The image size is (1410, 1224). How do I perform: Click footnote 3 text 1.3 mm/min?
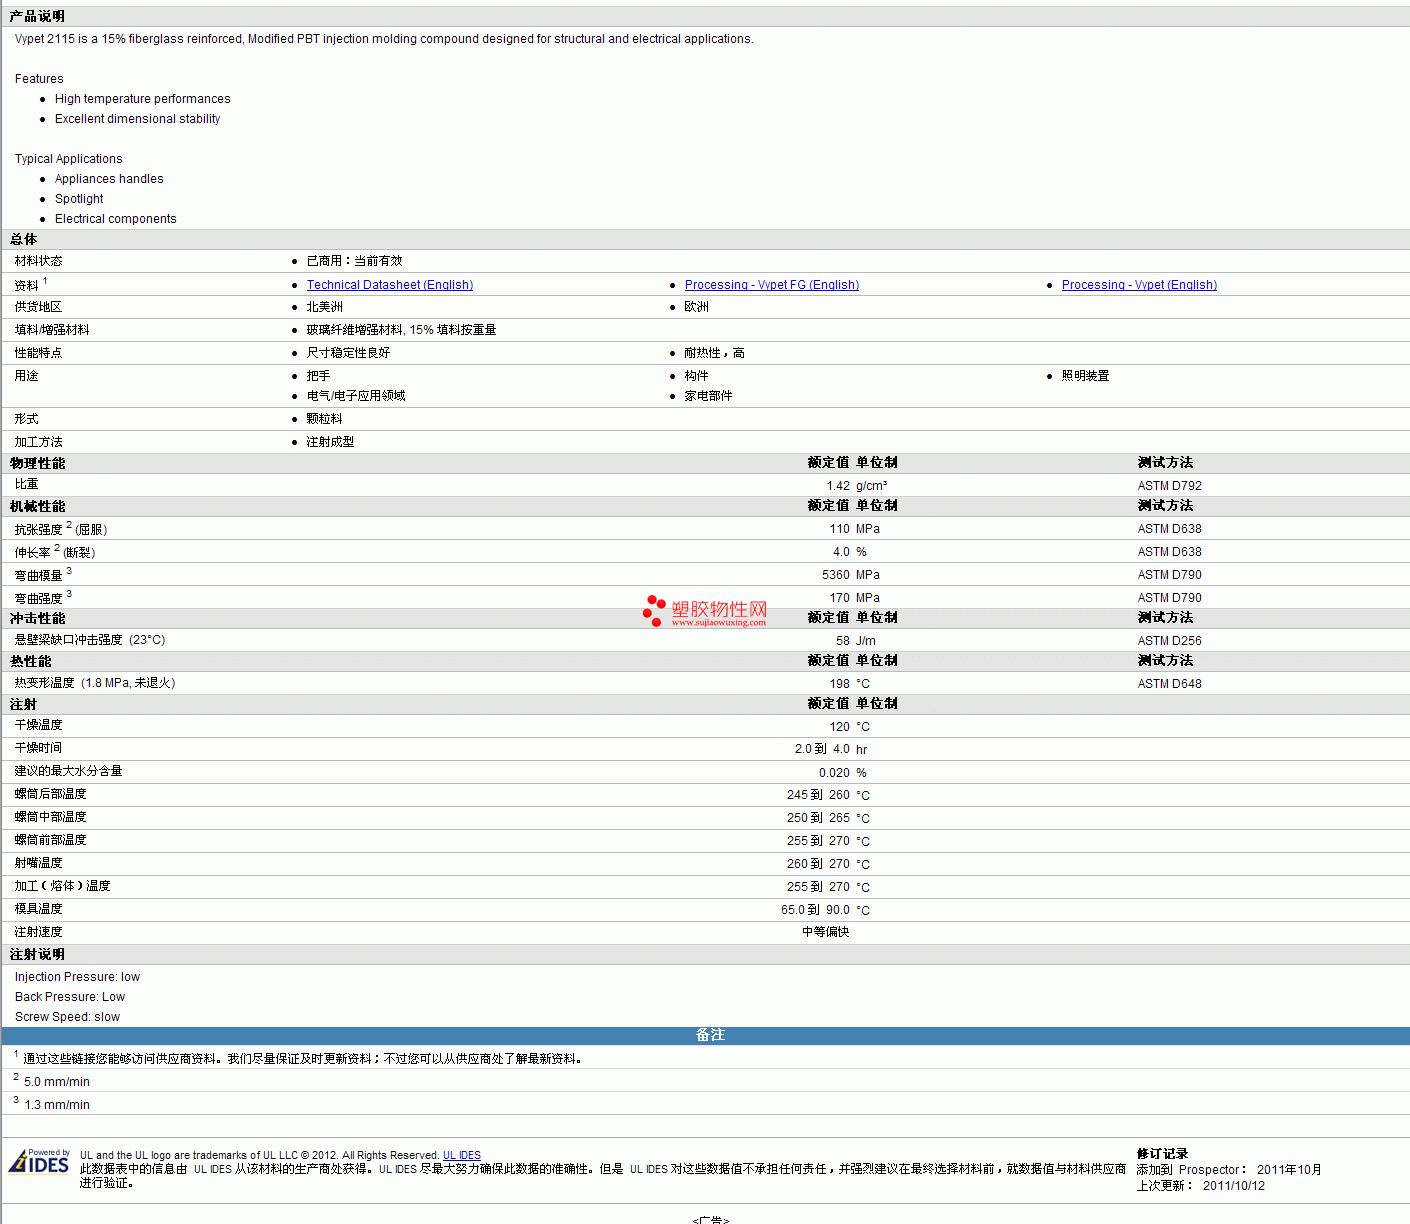57,1105
